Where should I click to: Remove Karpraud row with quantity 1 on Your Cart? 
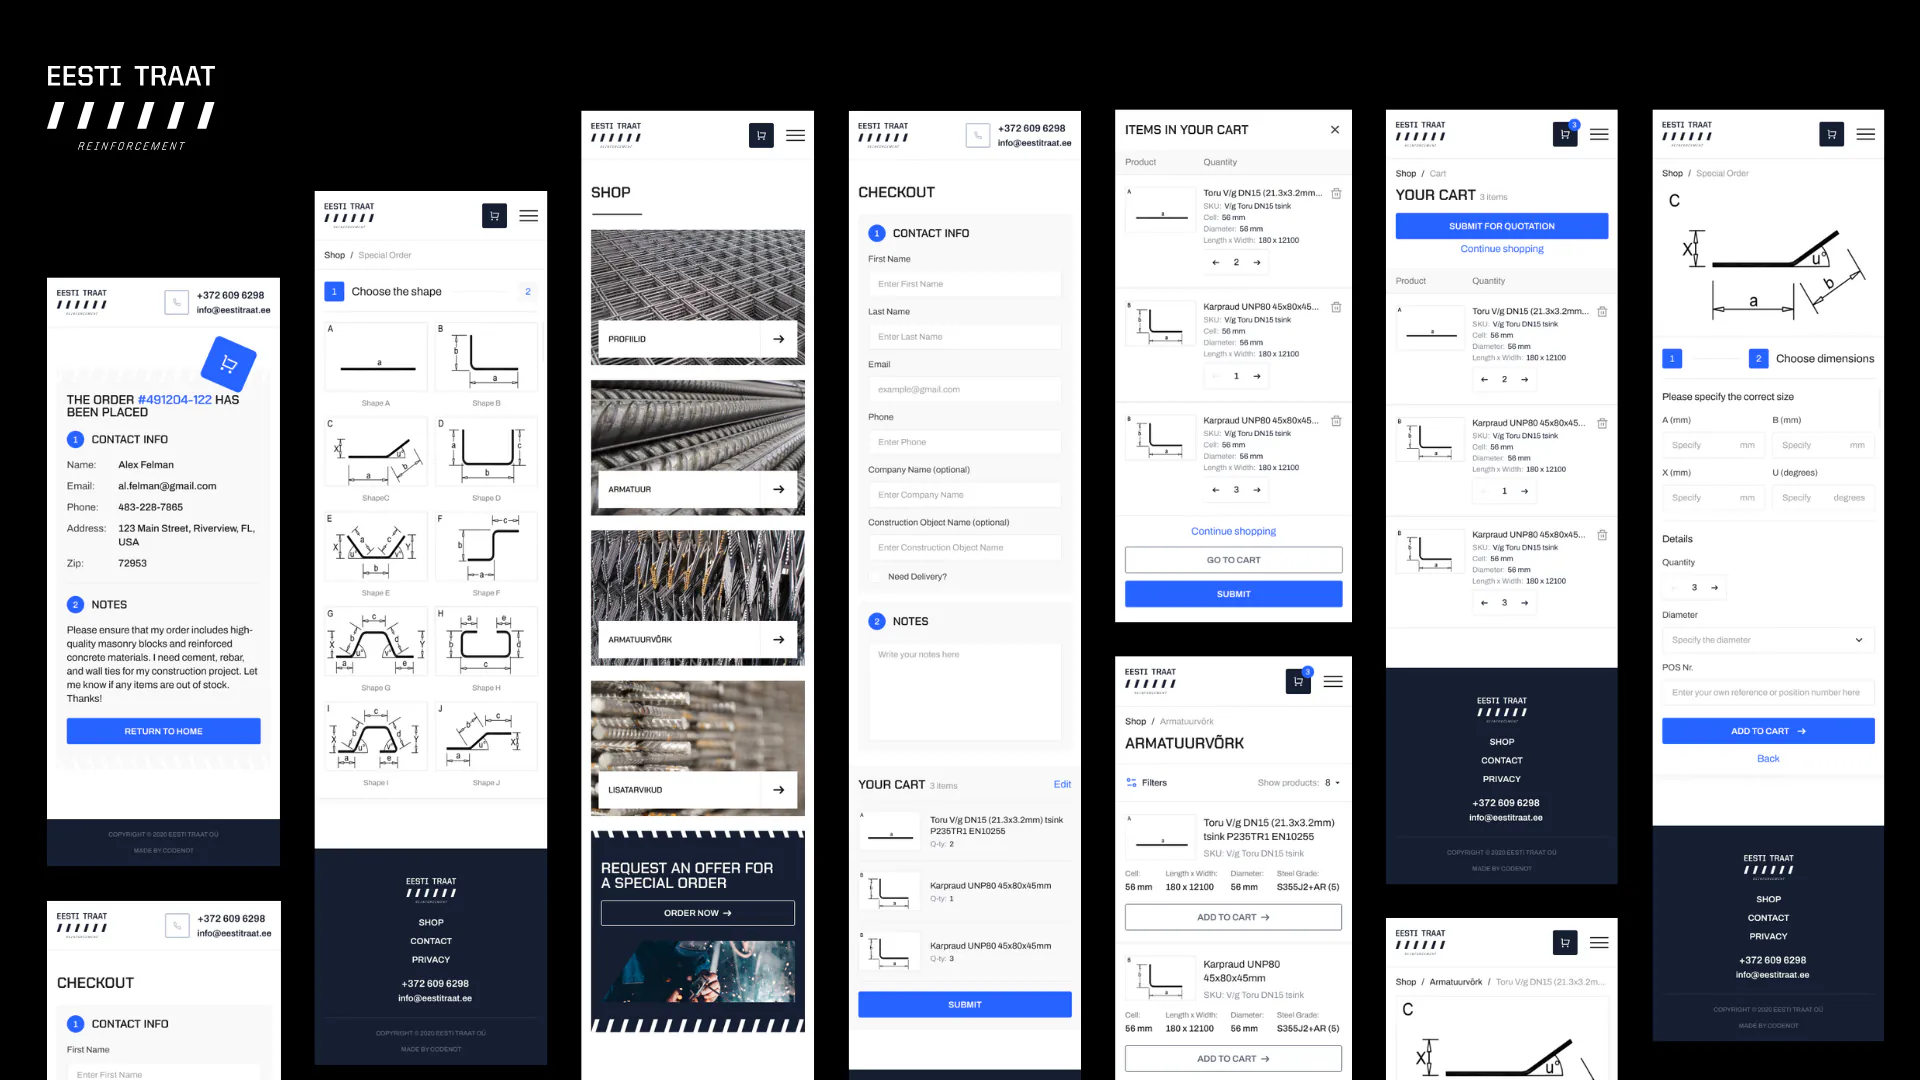click(x=1602, y=424)
